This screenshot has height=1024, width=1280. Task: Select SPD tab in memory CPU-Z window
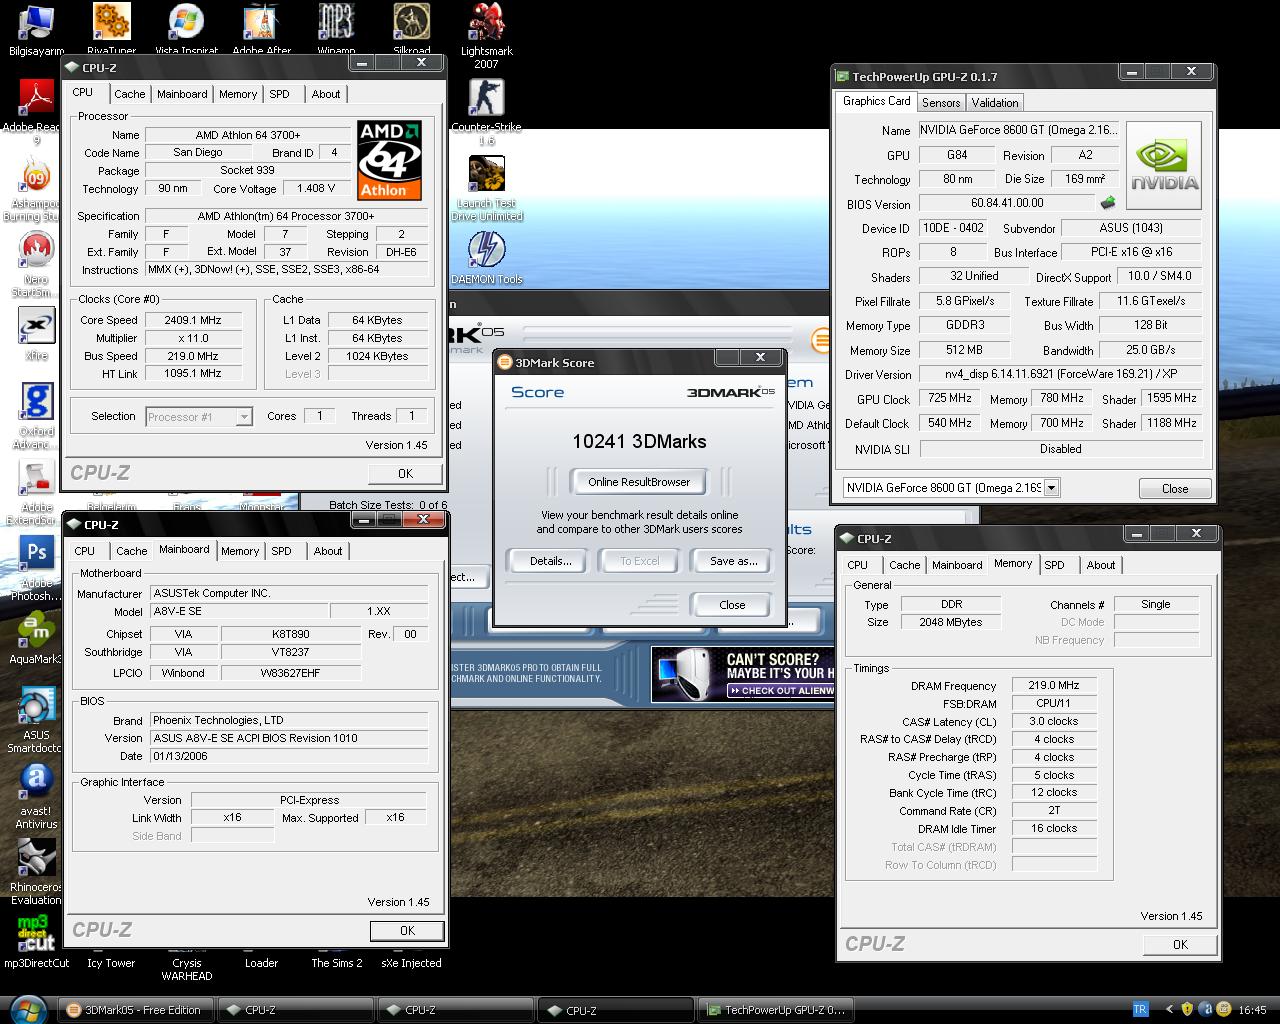(x=1054, y=565)
